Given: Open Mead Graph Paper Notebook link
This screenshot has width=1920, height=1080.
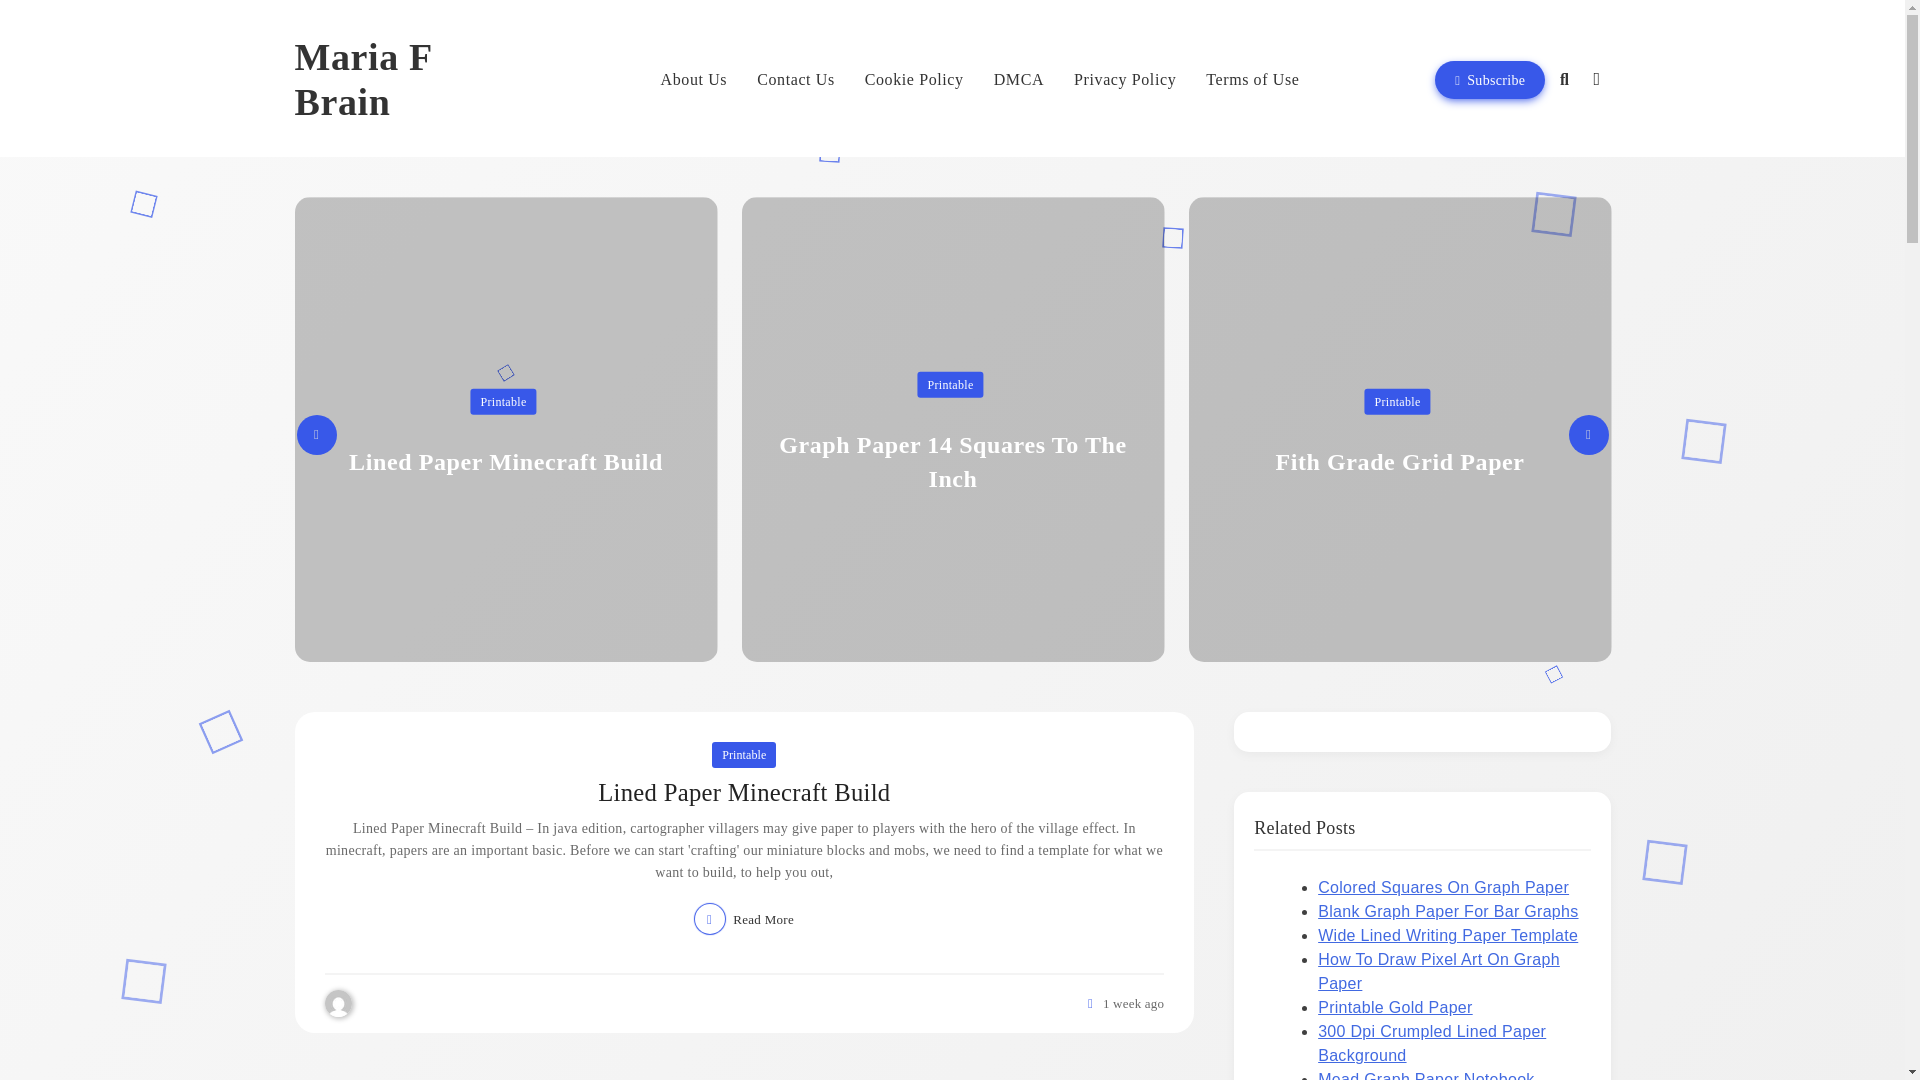Looking at the screenshot, I should coord(1426,1075).
